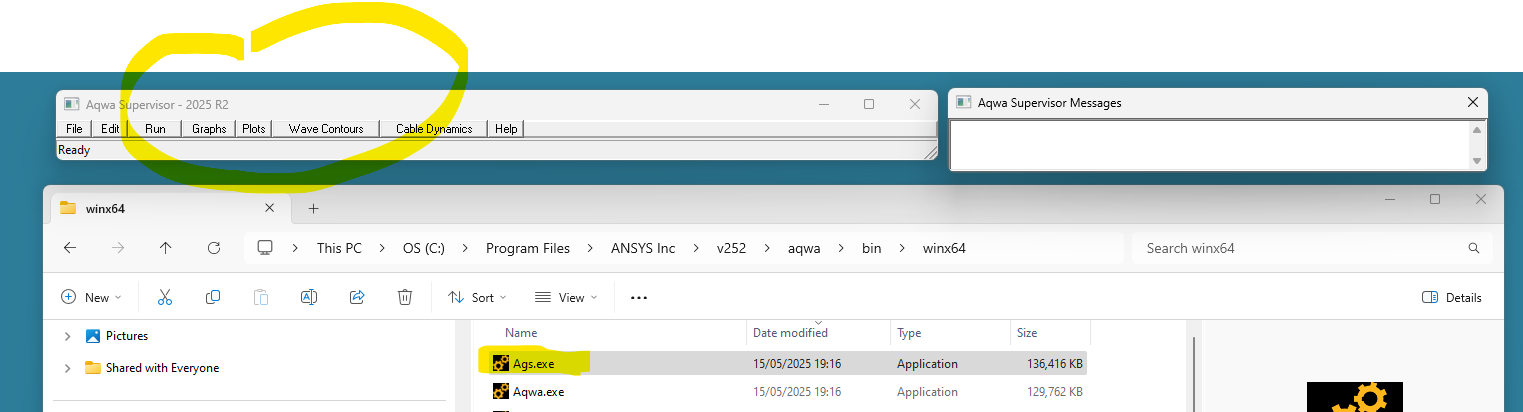Viewport: 1523px width, 412px height.
Task: Click the Ags.exe preview thumbnail in details pane
Action: pyautogui.click(x=1355, y=397)
